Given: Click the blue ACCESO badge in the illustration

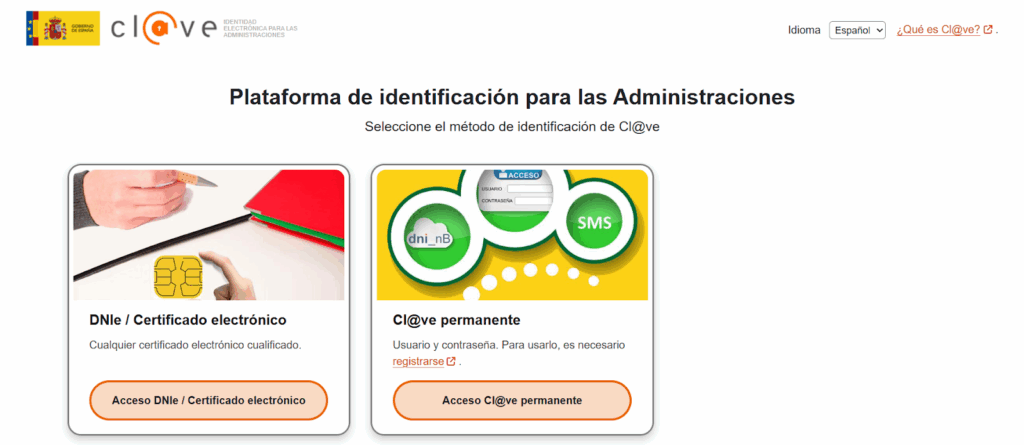Looking at the screenshot, I should pos(518,175).
